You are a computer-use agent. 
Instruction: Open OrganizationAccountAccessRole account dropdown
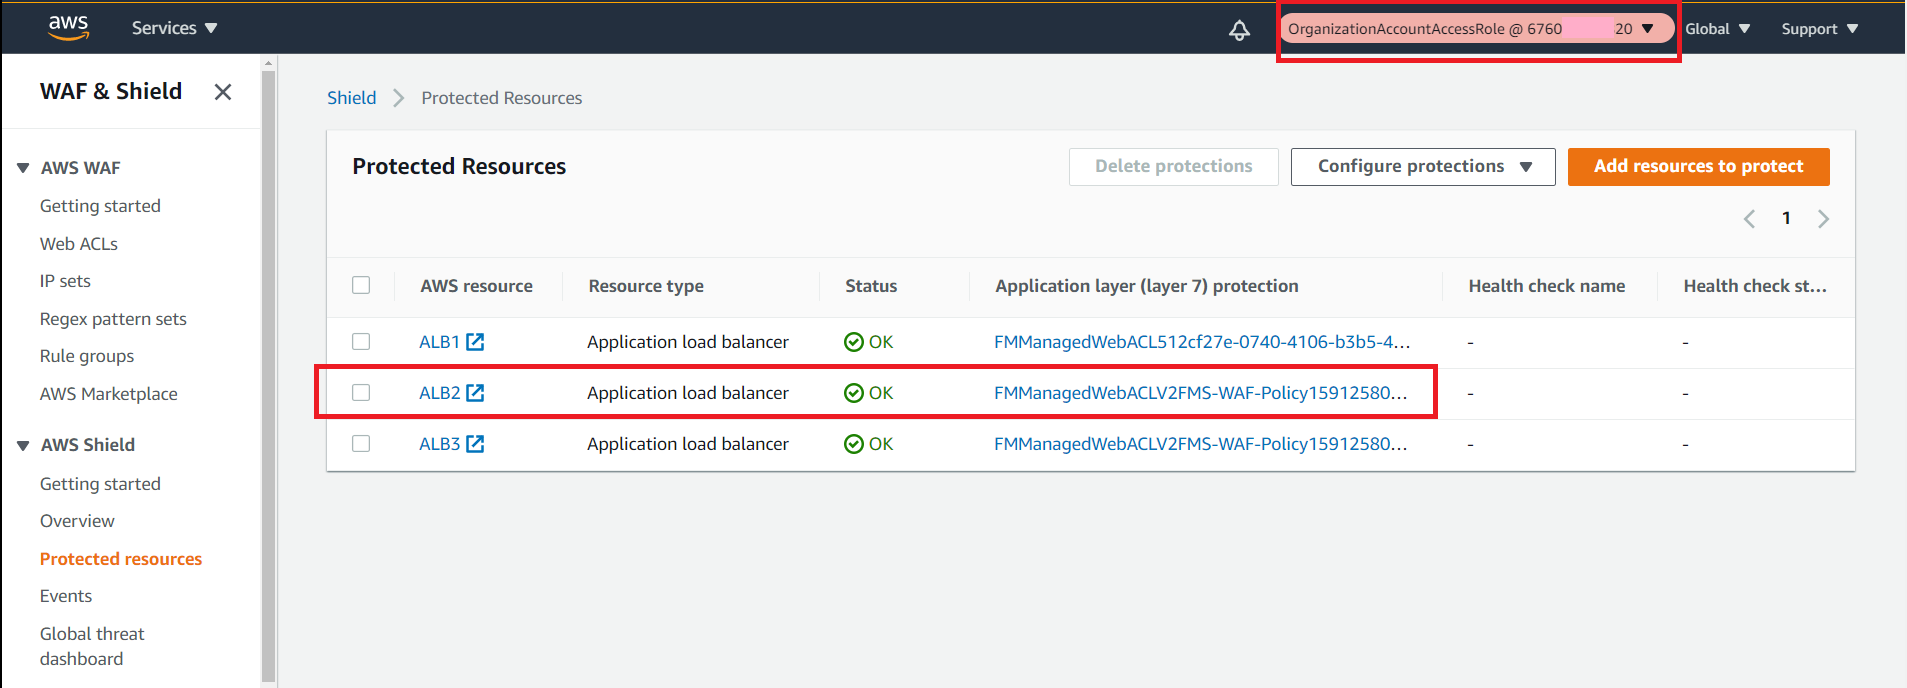tap(1476, 29)
